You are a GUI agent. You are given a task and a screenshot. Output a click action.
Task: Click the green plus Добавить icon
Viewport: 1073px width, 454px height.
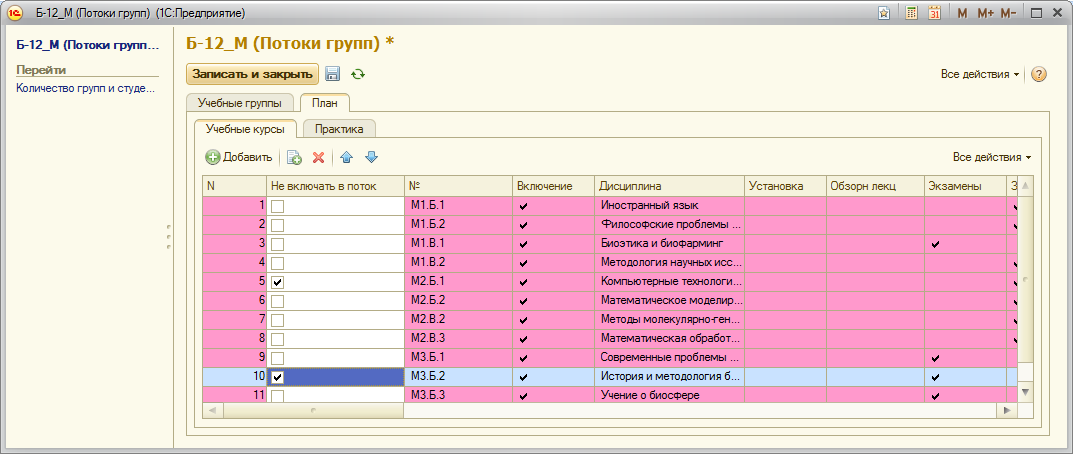tap(213, 157)
